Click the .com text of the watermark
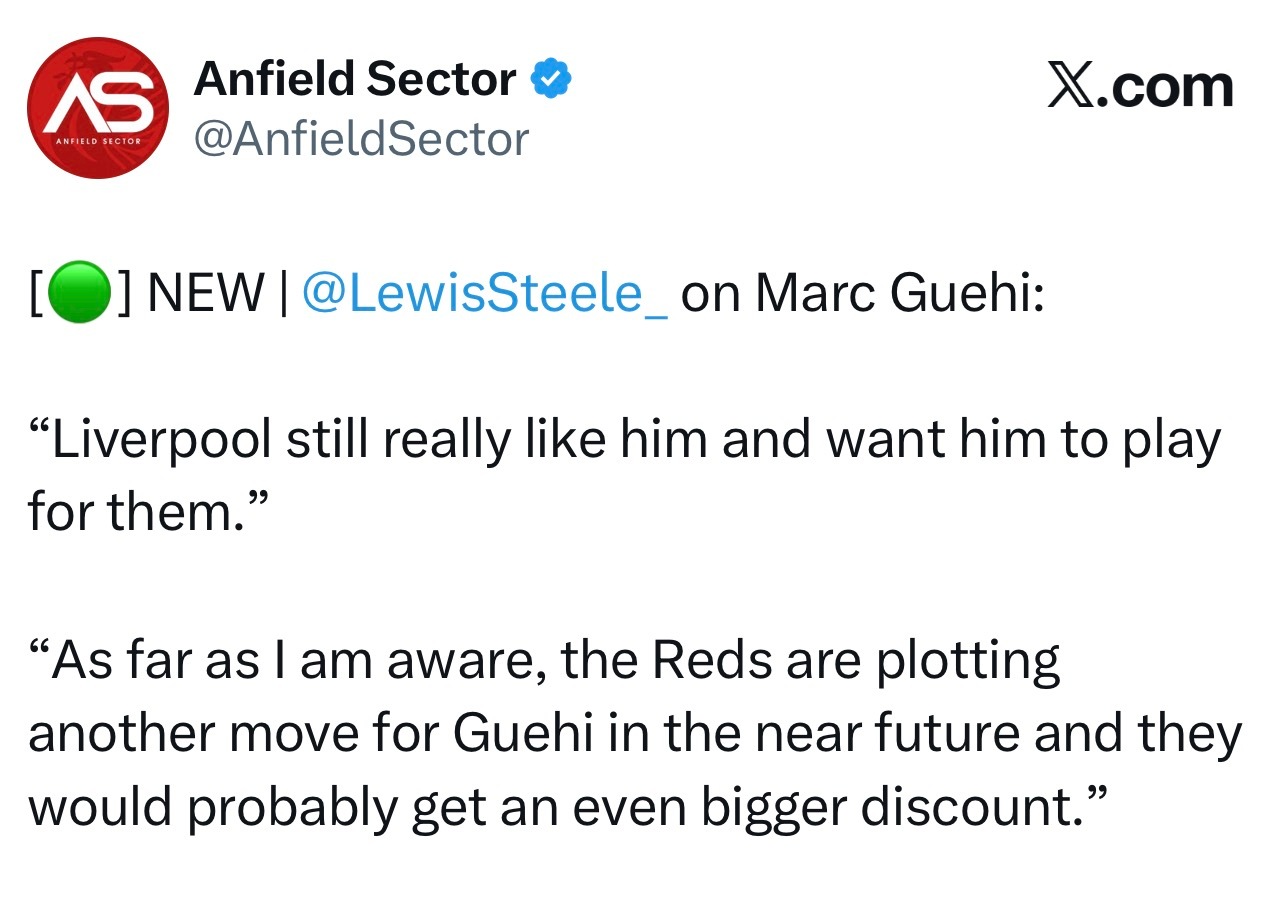Viewport: 1284px width, 903px height. click(x=1165, y=88)
